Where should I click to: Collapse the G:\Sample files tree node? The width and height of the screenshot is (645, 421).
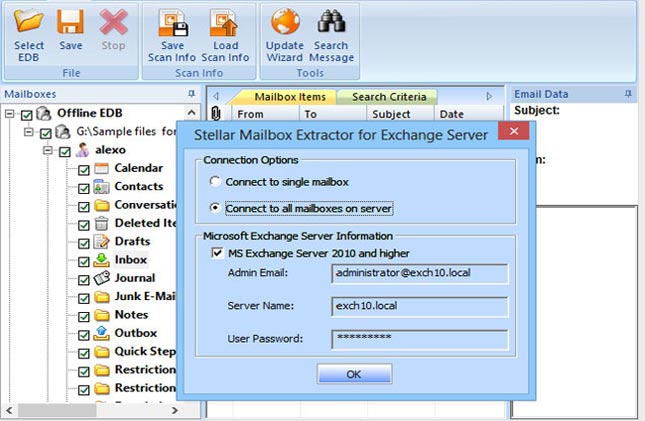(x=28, y=132)
